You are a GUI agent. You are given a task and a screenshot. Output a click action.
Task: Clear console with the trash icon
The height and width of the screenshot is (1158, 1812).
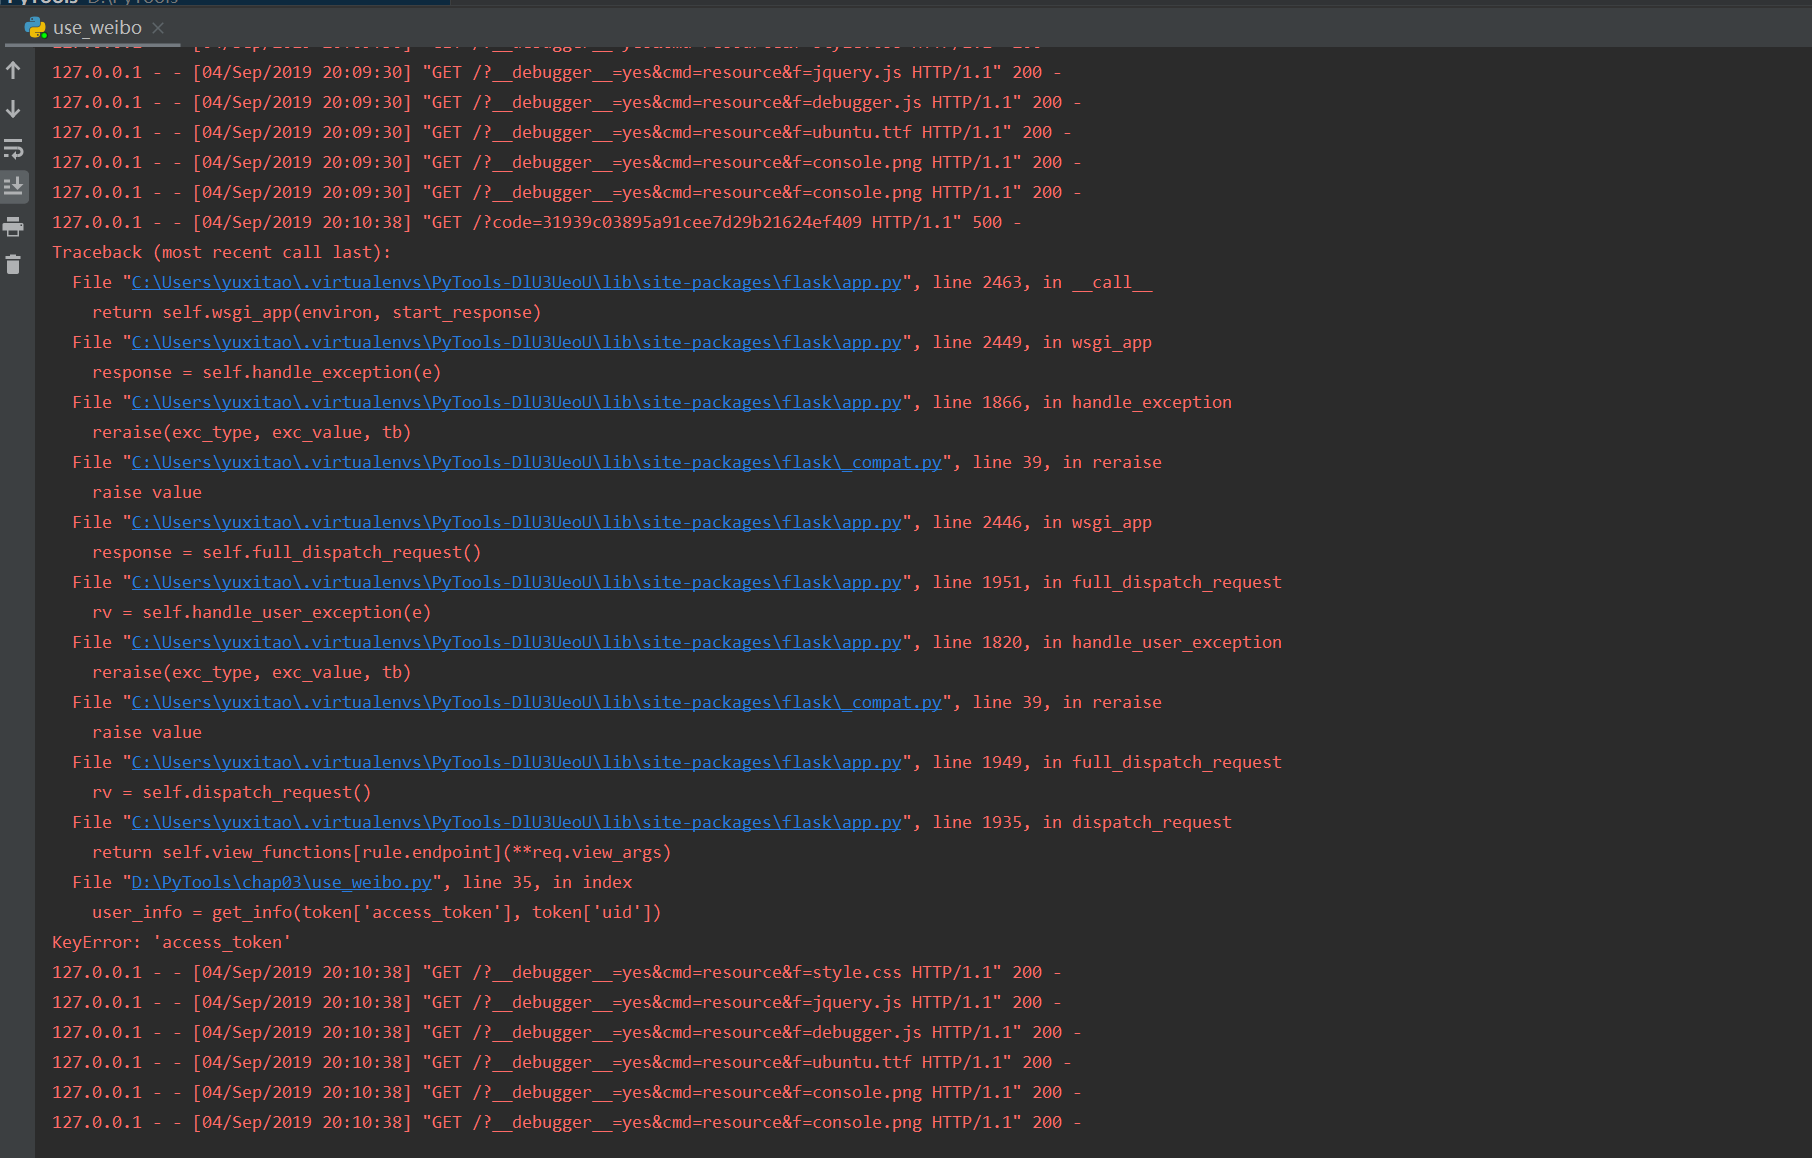pyautogui.click(x=13, y=265)
